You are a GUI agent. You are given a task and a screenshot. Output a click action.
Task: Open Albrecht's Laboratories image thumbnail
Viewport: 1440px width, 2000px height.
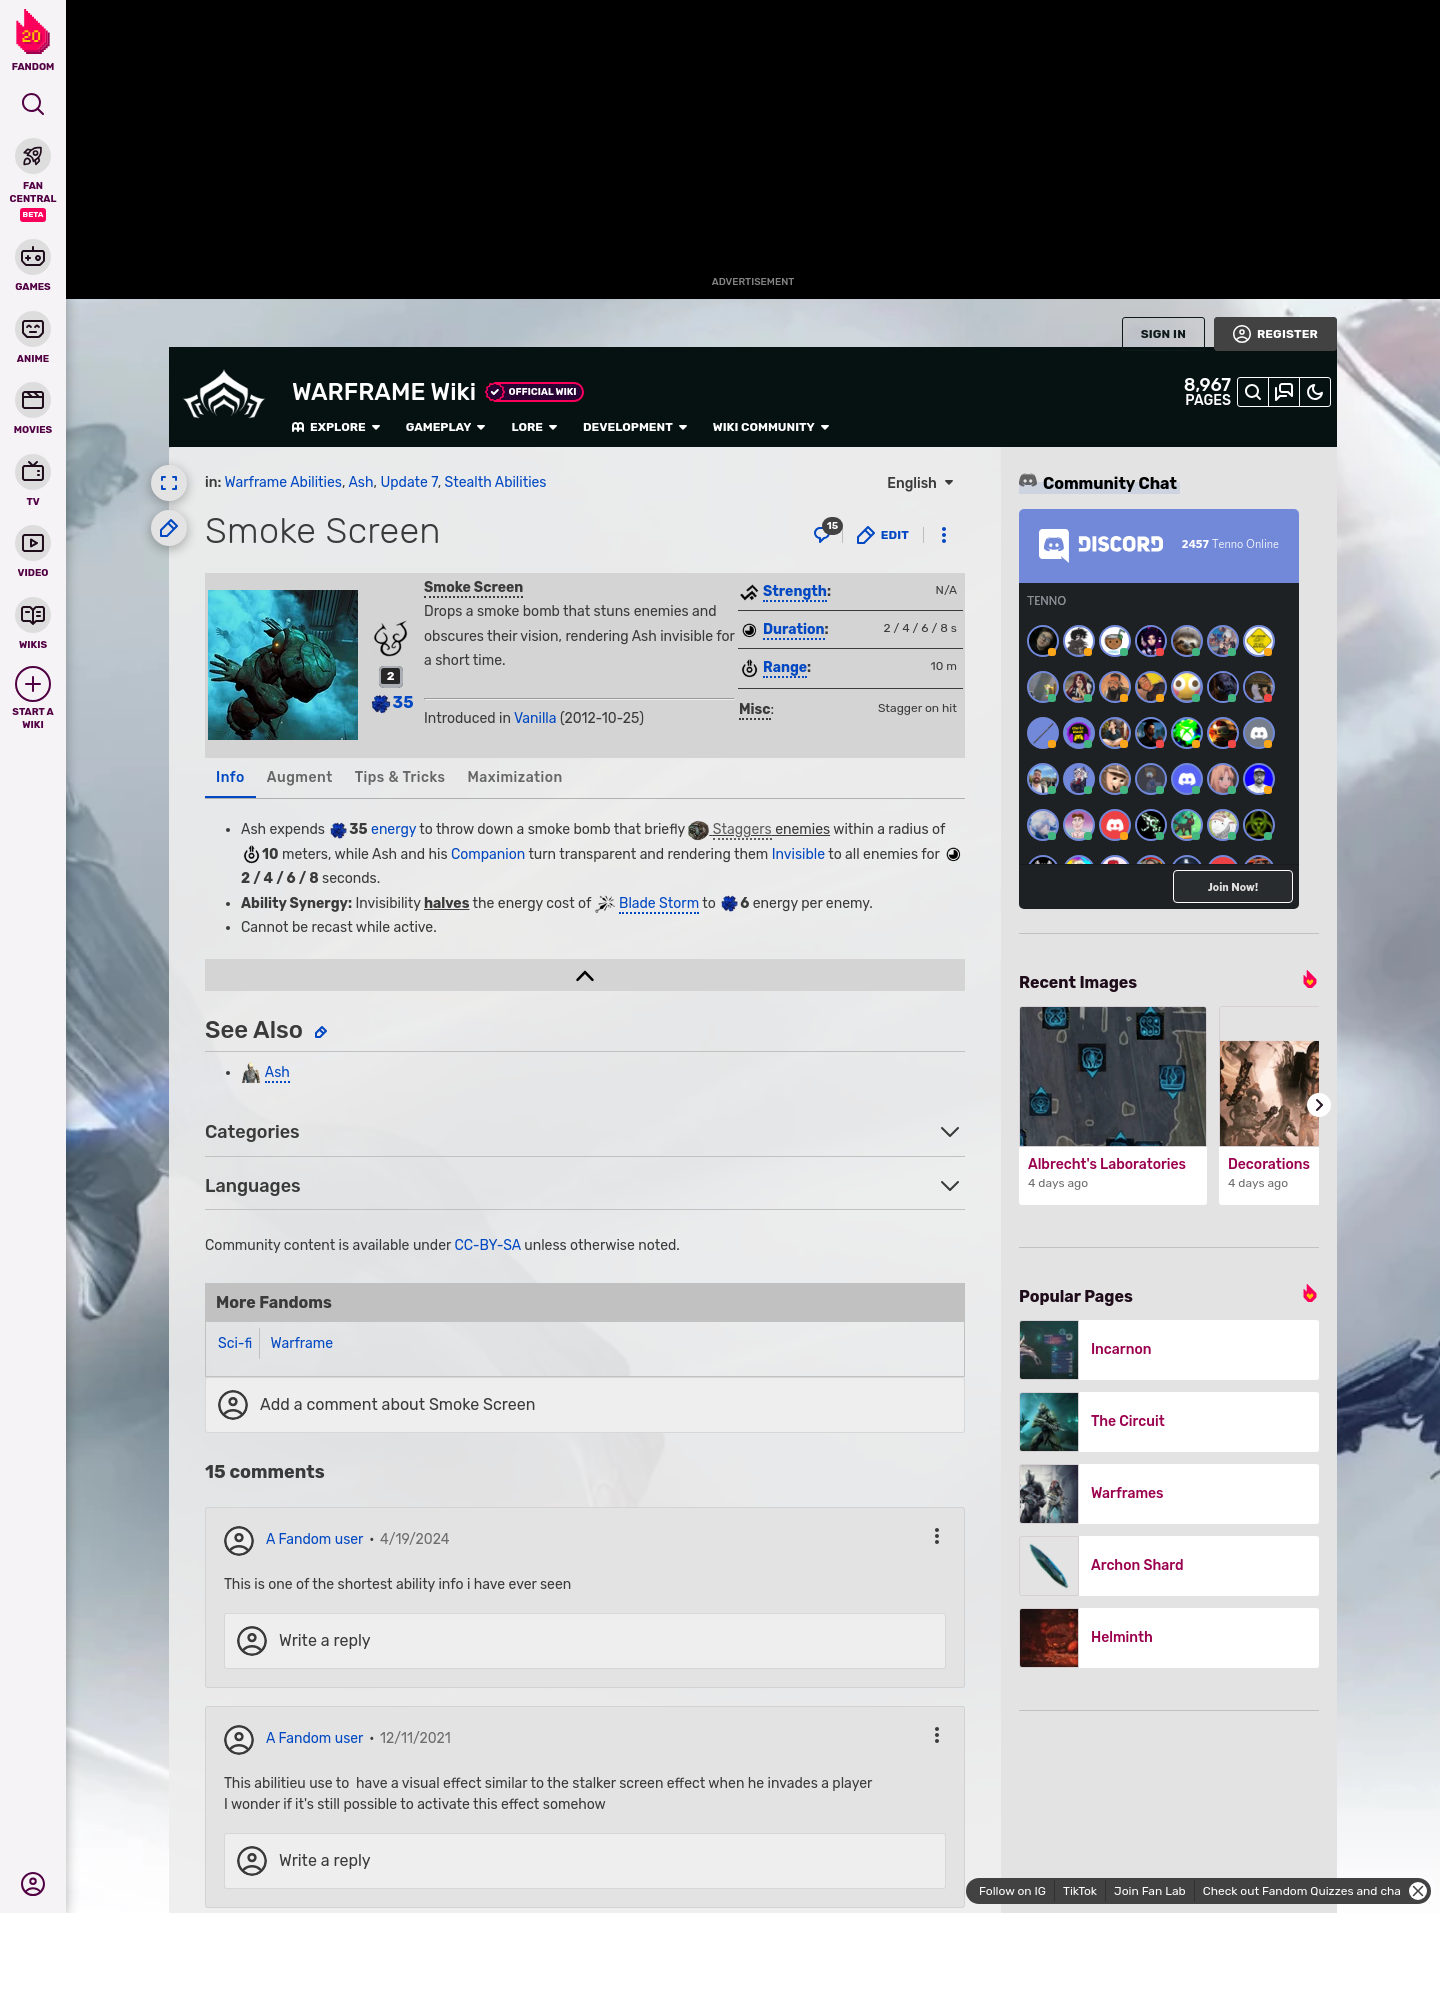coord(1113,1076)
